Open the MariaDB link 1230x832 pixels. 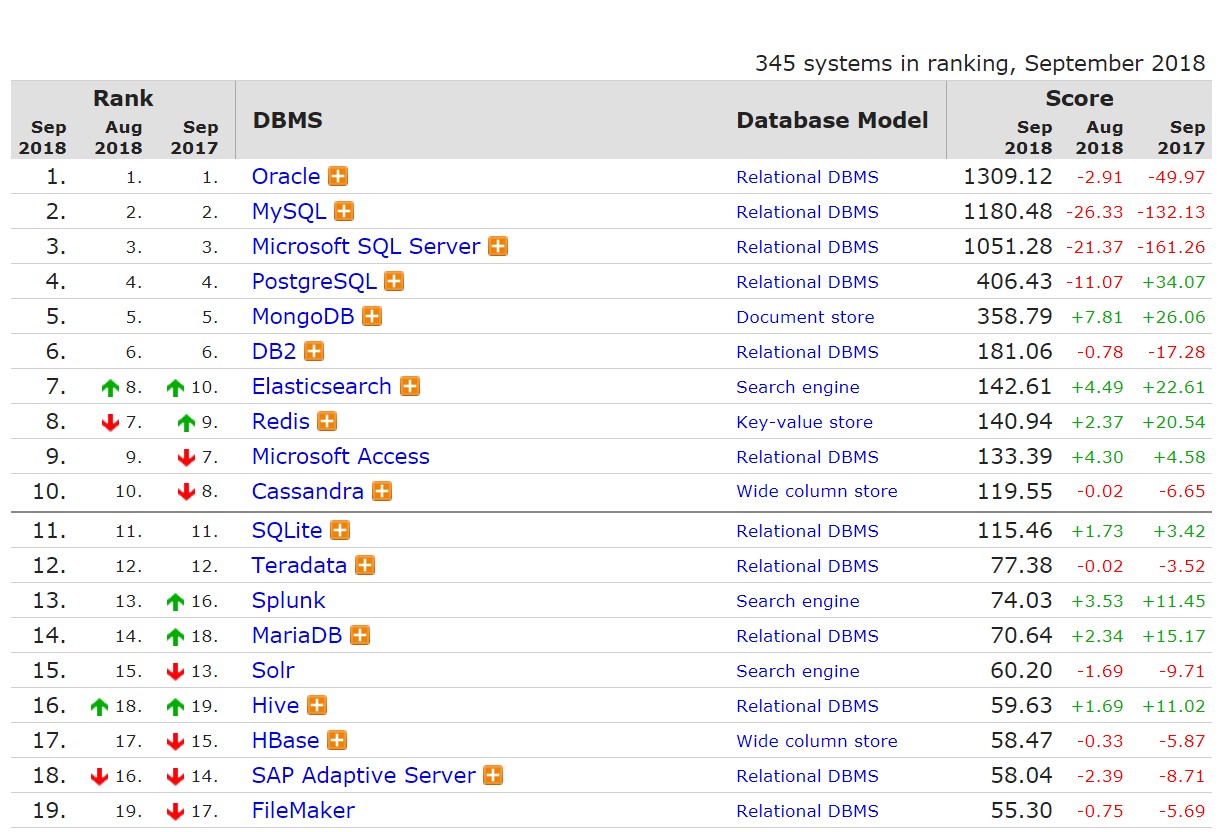[297, 635]
